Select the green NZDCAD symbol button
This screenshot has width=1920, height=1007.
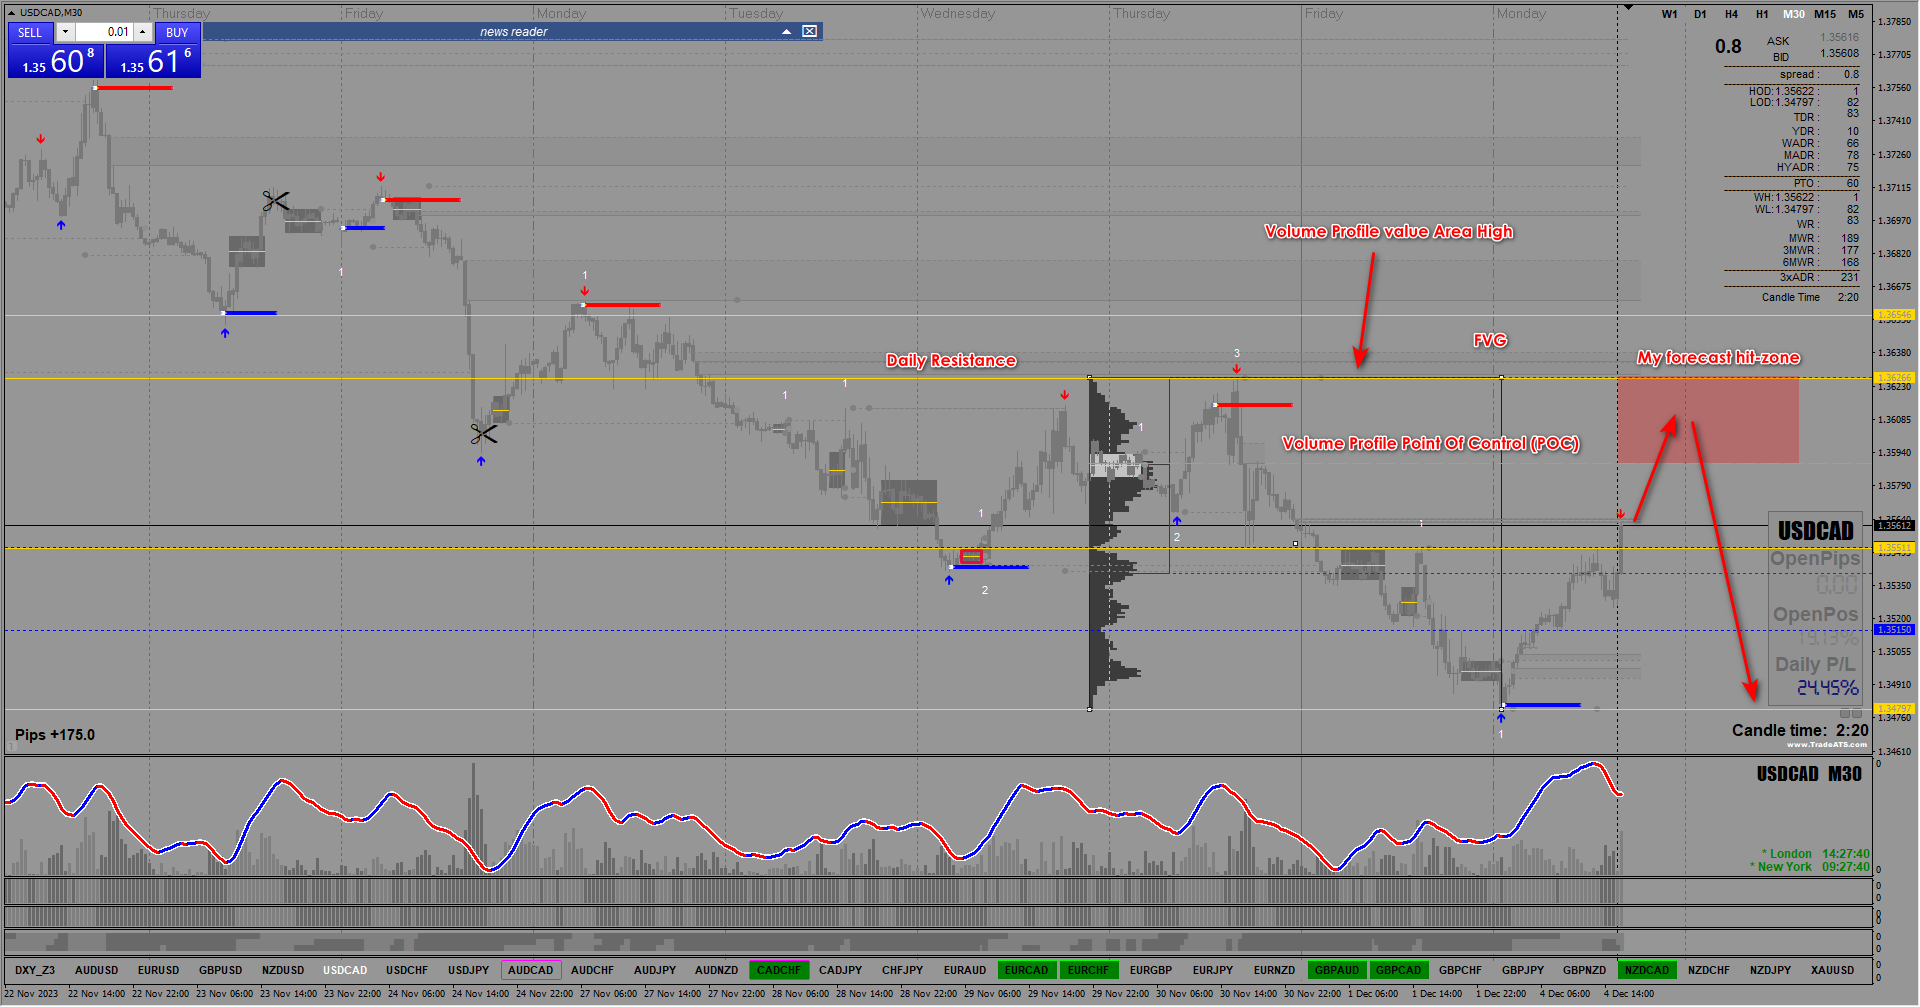point(1647,970)
